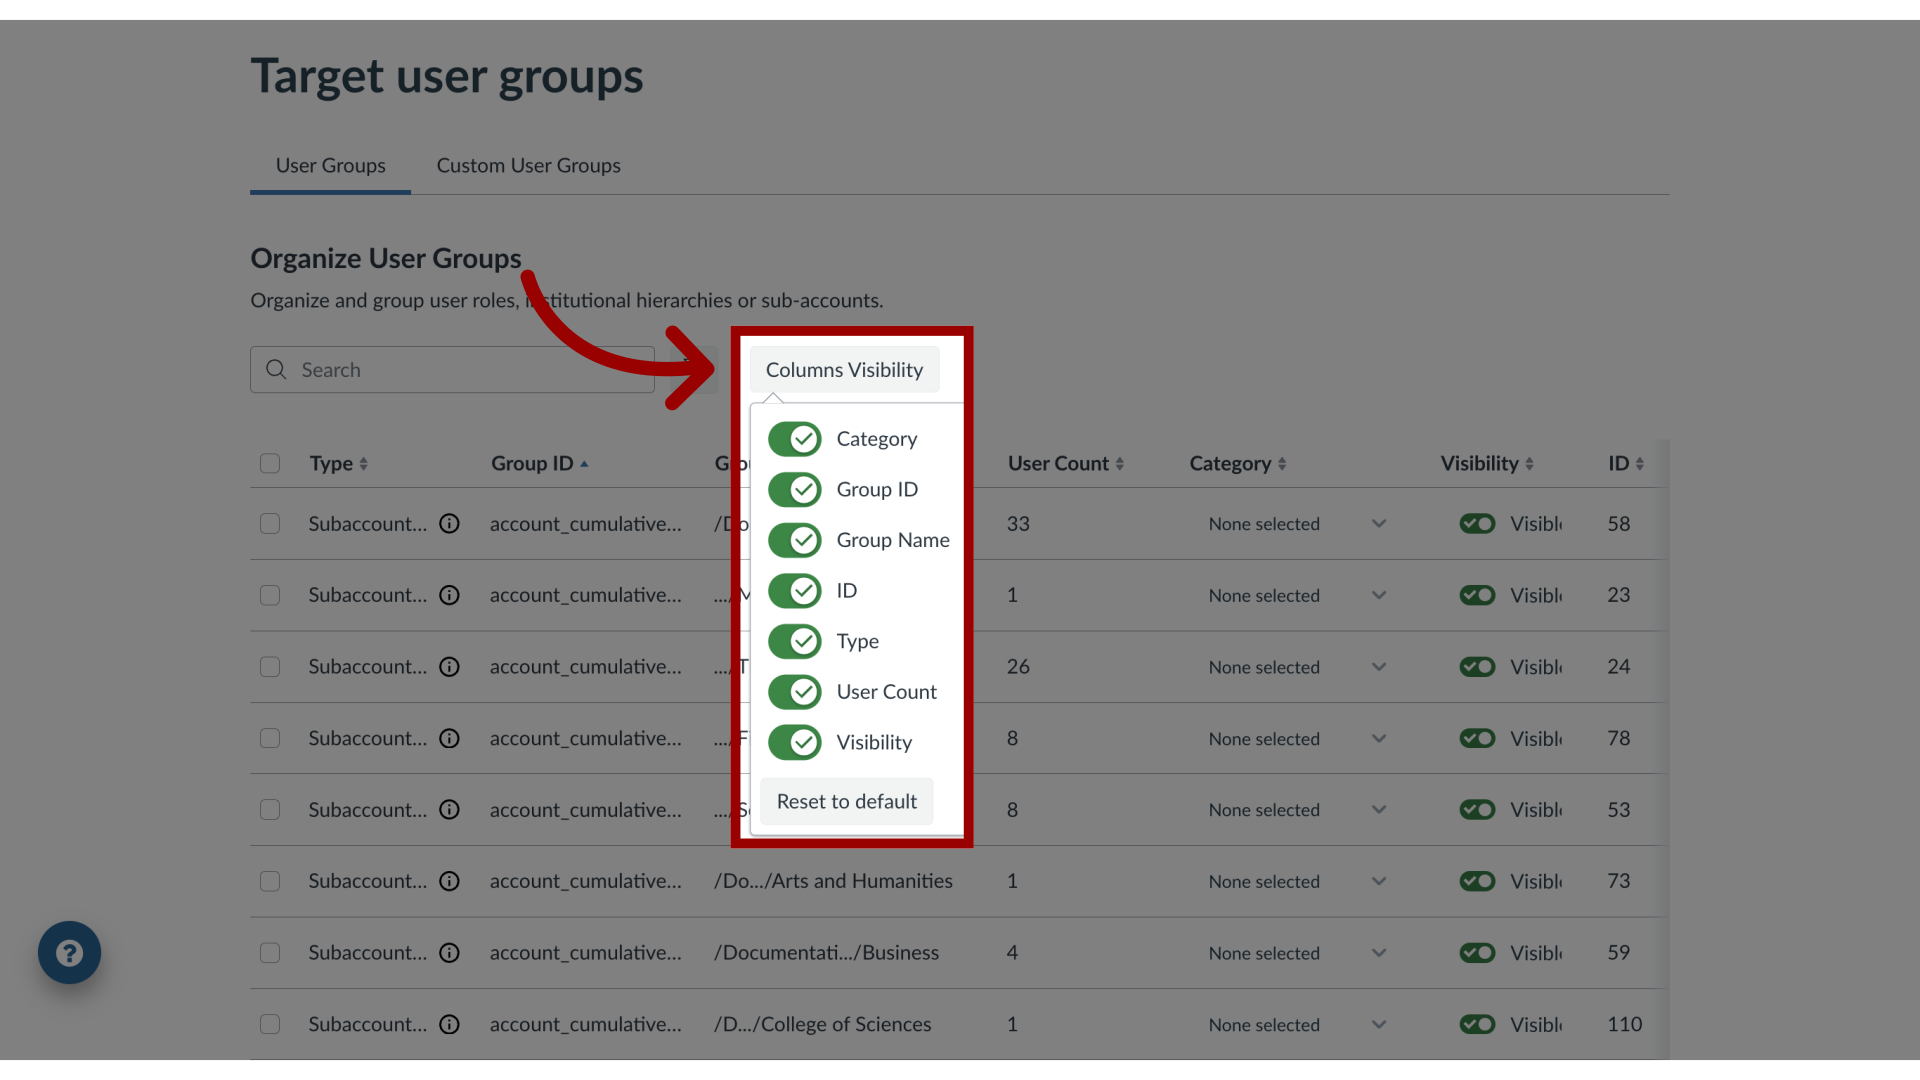This screenshot has width=1920, height=1080.
Task: Click the Columns Visibility panel icon
Action: coord(844,368)
